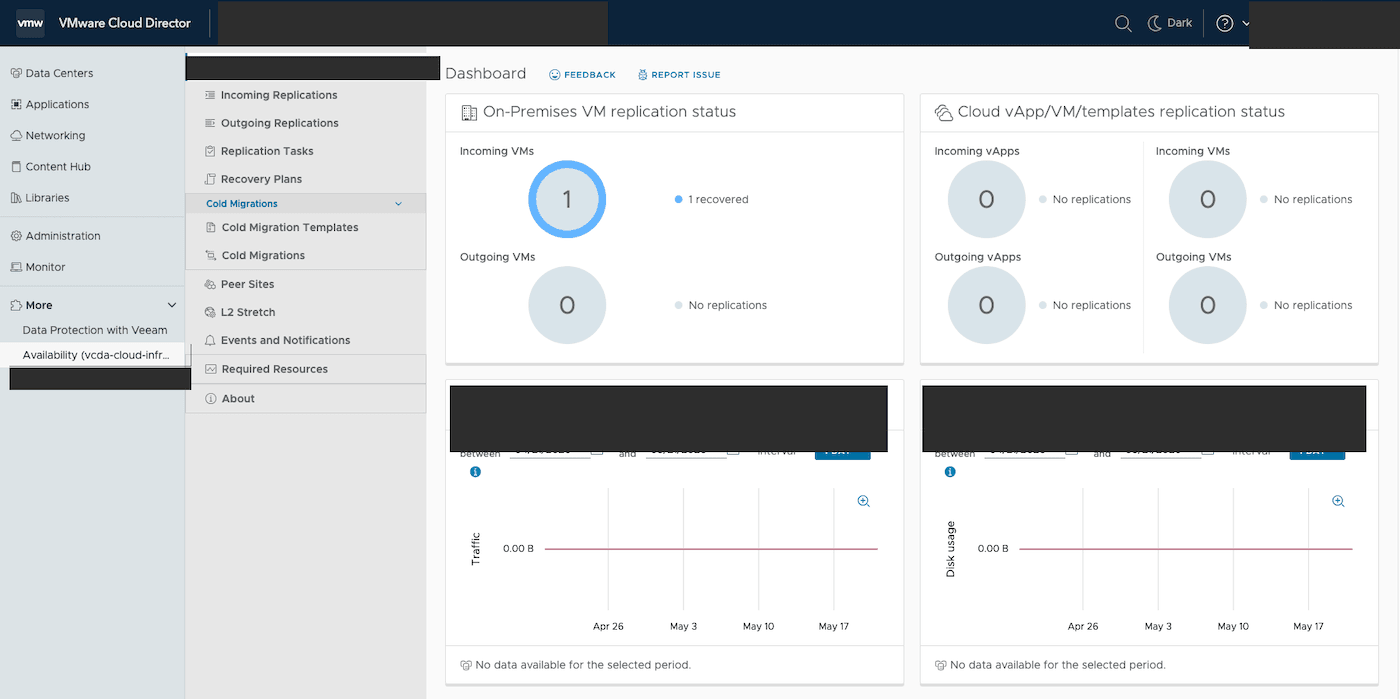Click the Cloud Incoming vApps circle
Image resolution: width=1400 pixels, height=699 pixels.
click(x=986, y=199)
